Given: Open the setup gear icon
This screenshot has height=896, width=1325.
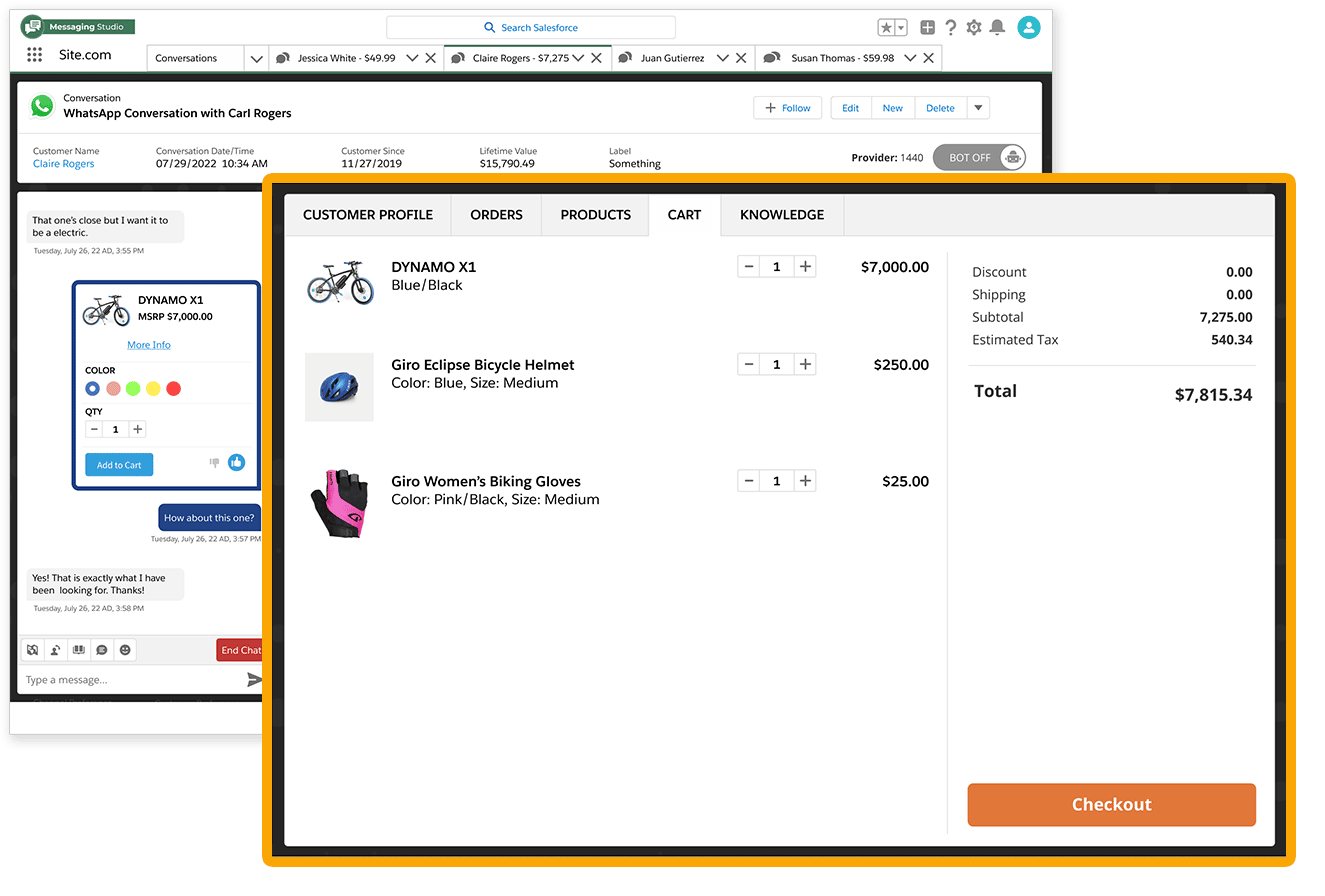Looking at the screenshot, I should click(x=974, y=28).
